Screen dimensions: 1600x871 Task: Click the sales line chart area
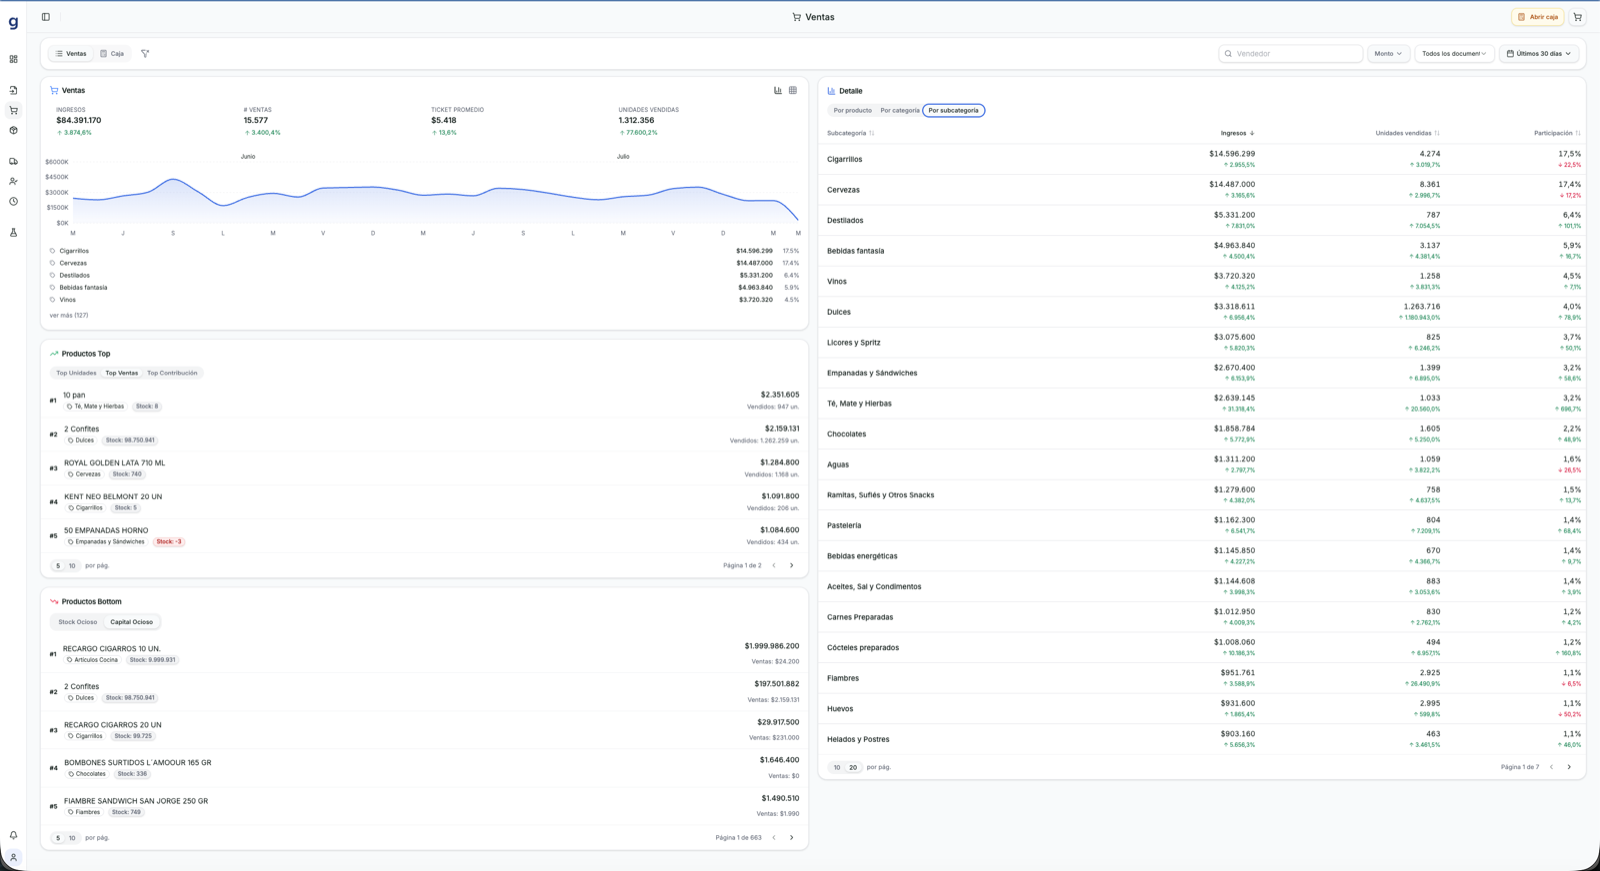pos(435,195)
